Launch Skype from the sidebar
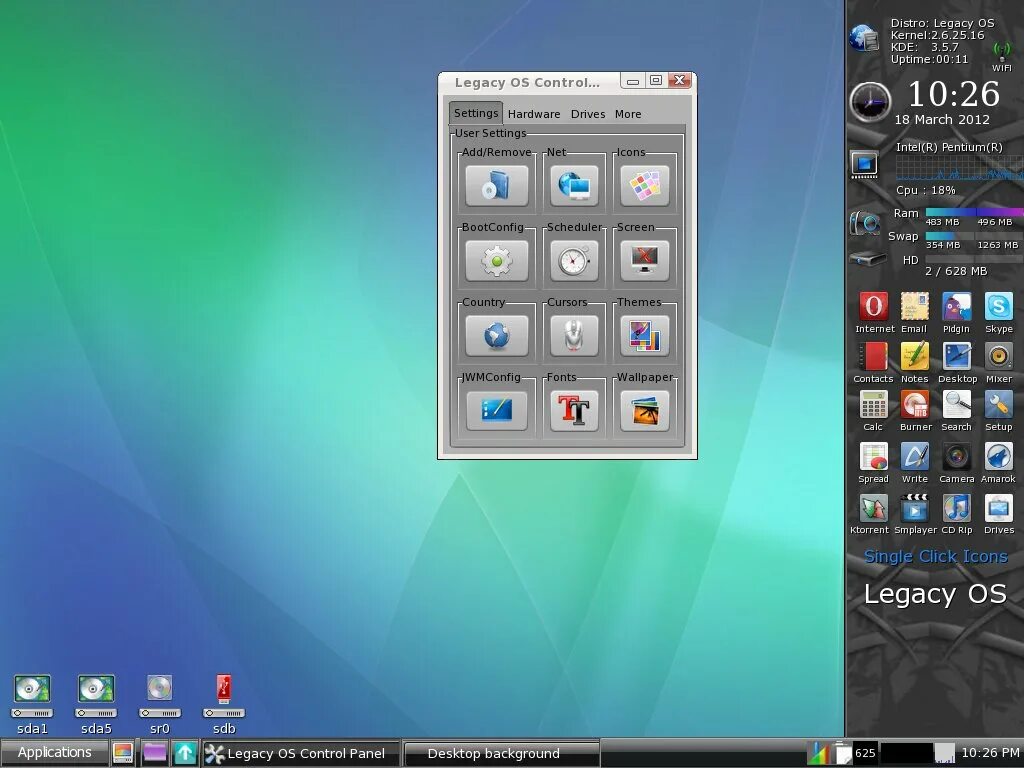The image size is (1024, 768). (x=999, y=306)
